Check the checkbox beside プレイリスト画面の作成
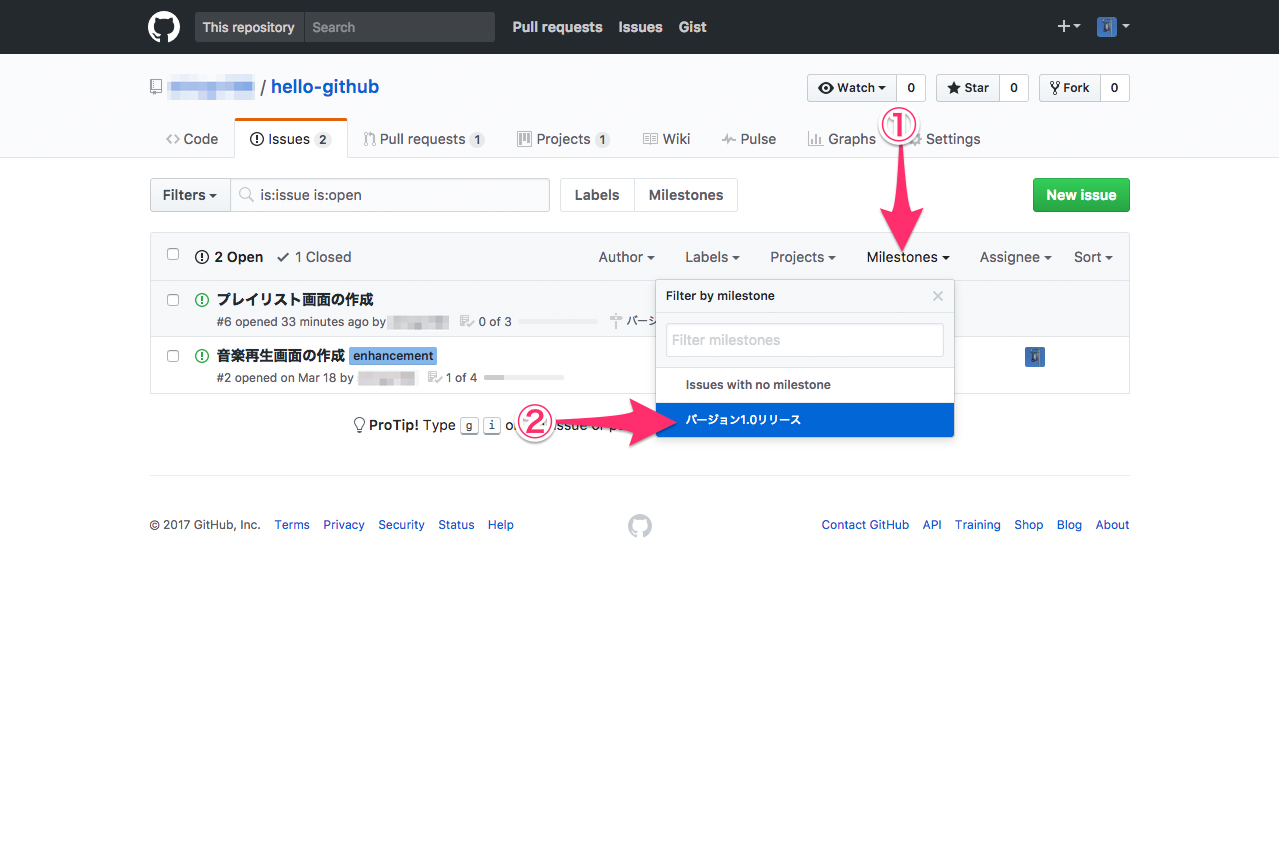 [172, 299]
